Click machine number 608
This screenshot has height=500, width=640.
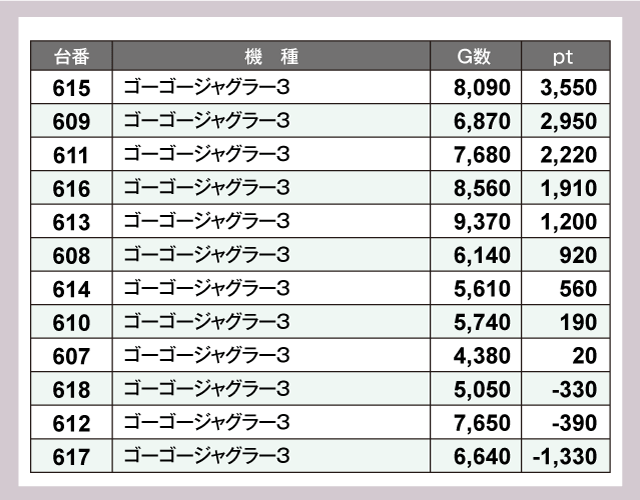tap(71, 256)
